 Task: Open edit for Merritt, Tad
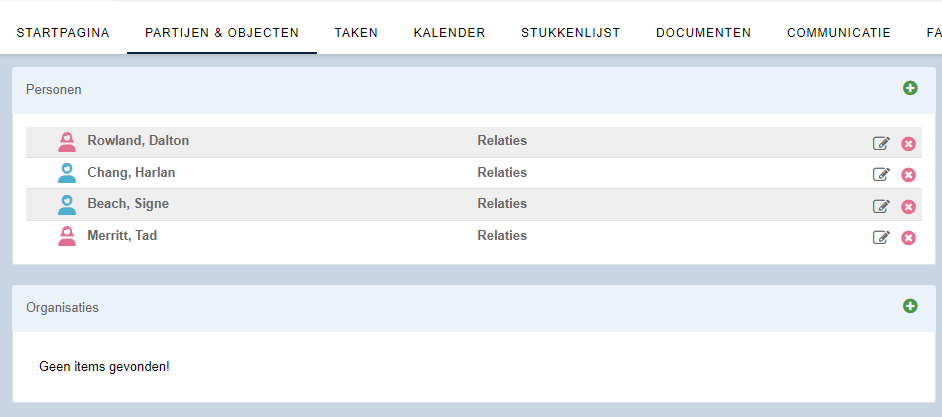pos(881,238)
